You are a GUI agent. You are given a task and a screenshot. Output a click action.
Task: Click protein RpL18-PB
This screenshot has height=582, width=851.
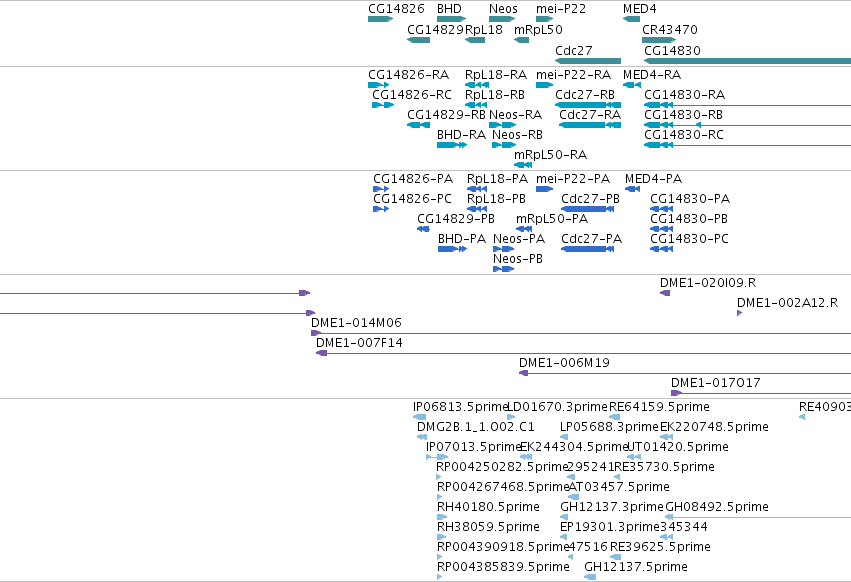(x=477, y=209)
